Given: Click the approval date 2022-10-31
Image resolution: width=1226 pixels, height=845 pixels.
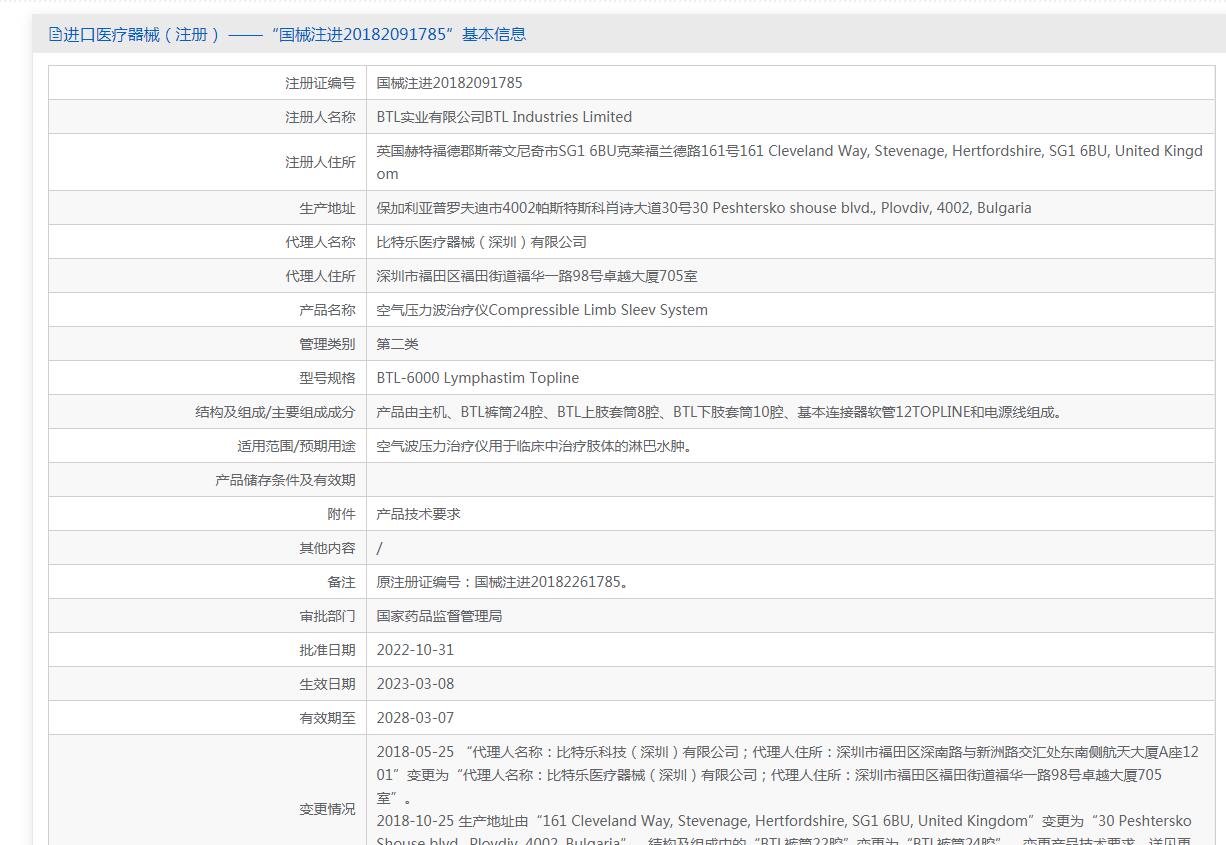Looking at the screenshot, I should [415, 650].
